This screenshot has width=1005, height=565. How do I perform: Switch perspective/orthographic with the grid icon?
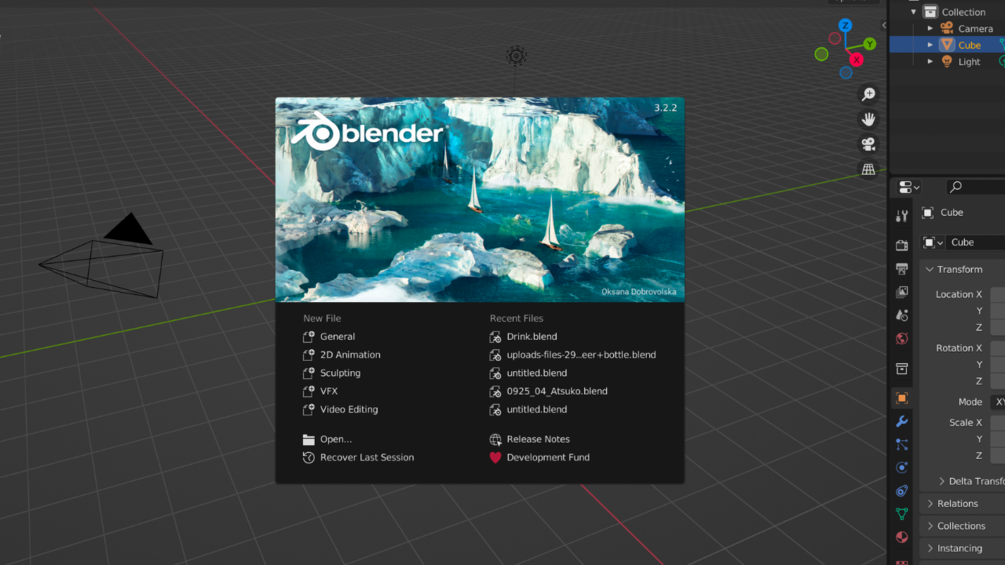coord(868,170)
